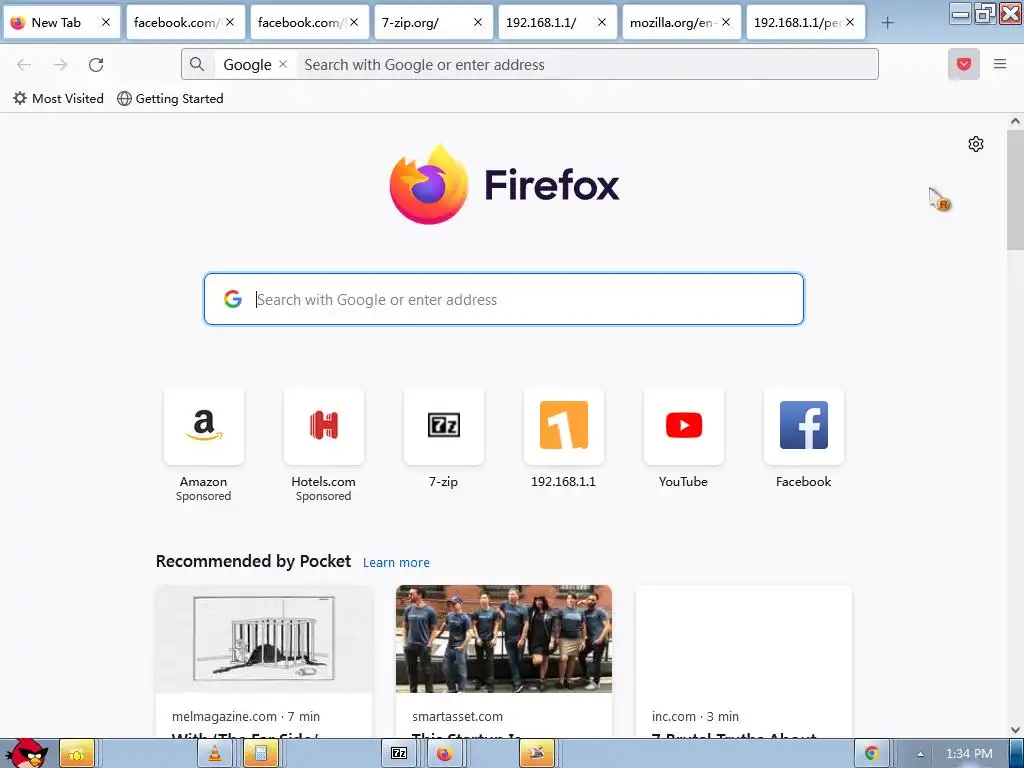Click the Recommended by Pocket heading
This screenshot has width=1024, height=768.
253,562
